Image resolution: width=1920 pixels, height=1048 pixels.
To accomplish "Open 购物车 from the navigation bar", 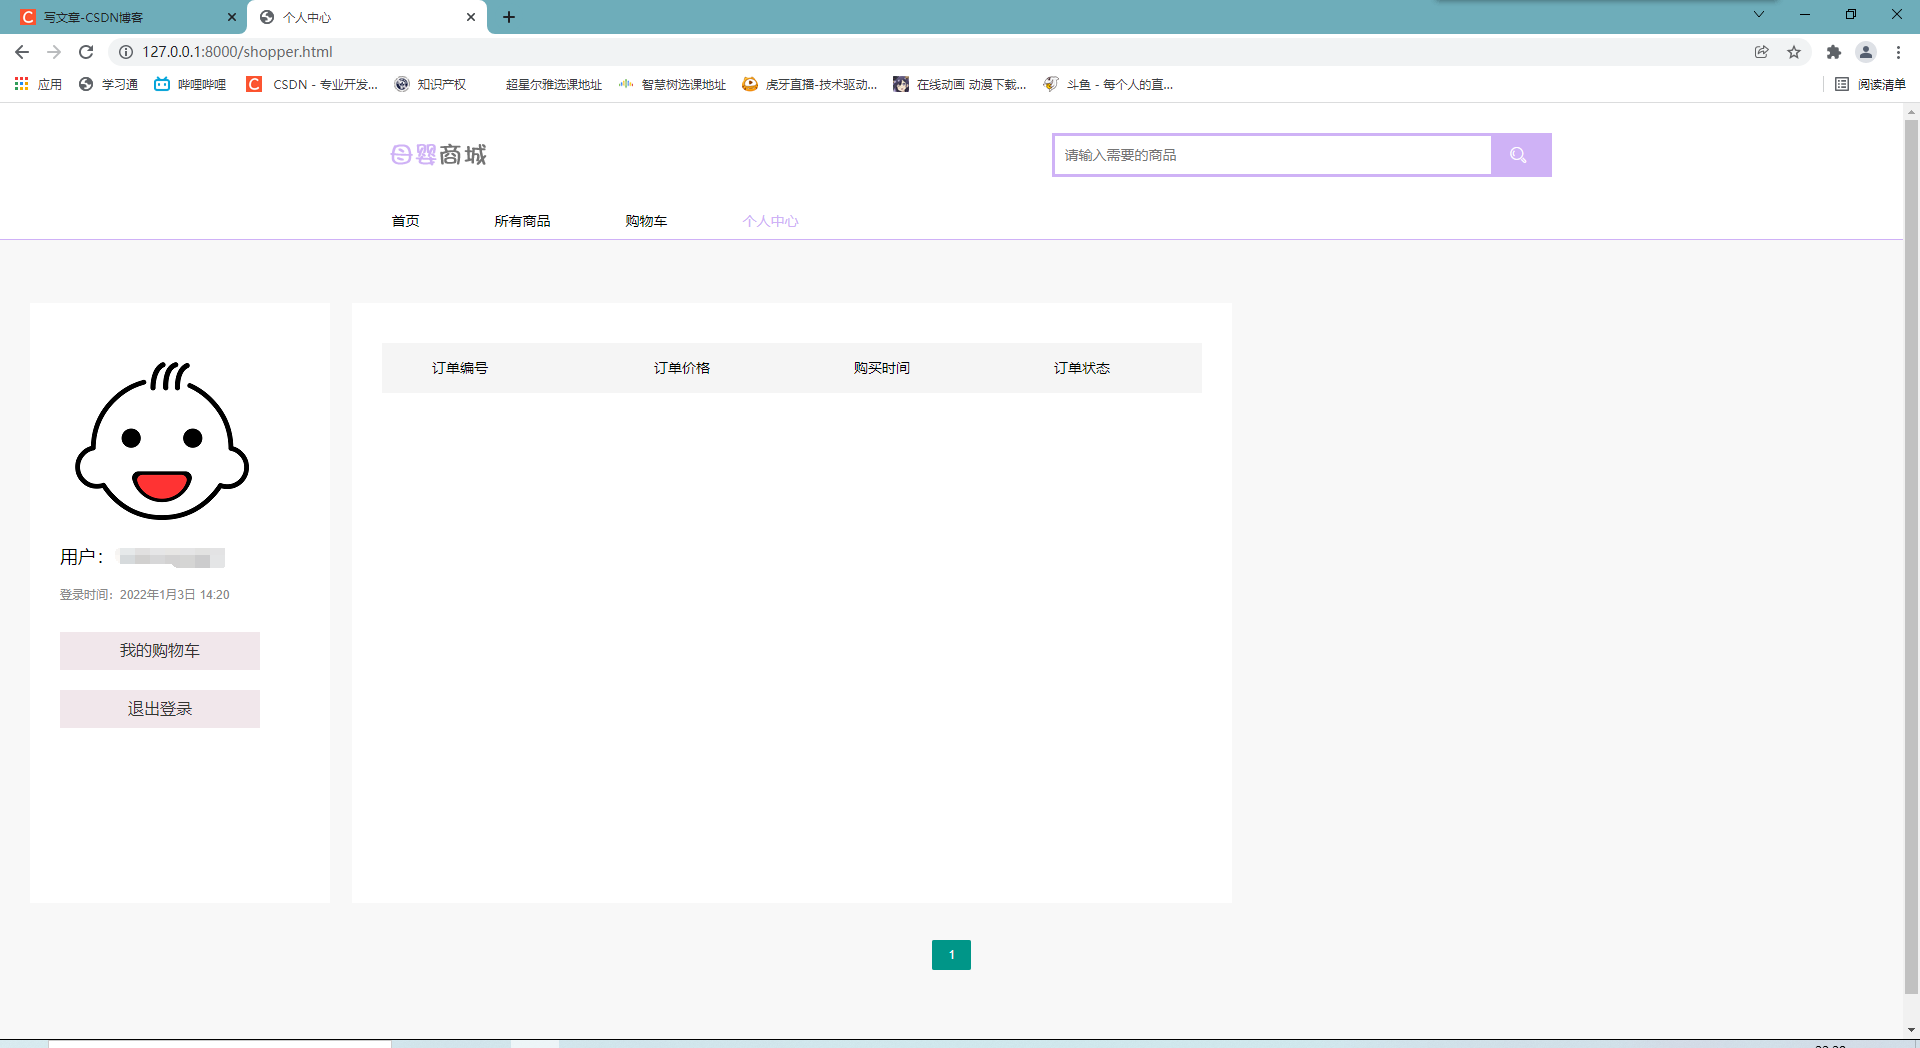I will pyautogui.click(x=645, y=221).
